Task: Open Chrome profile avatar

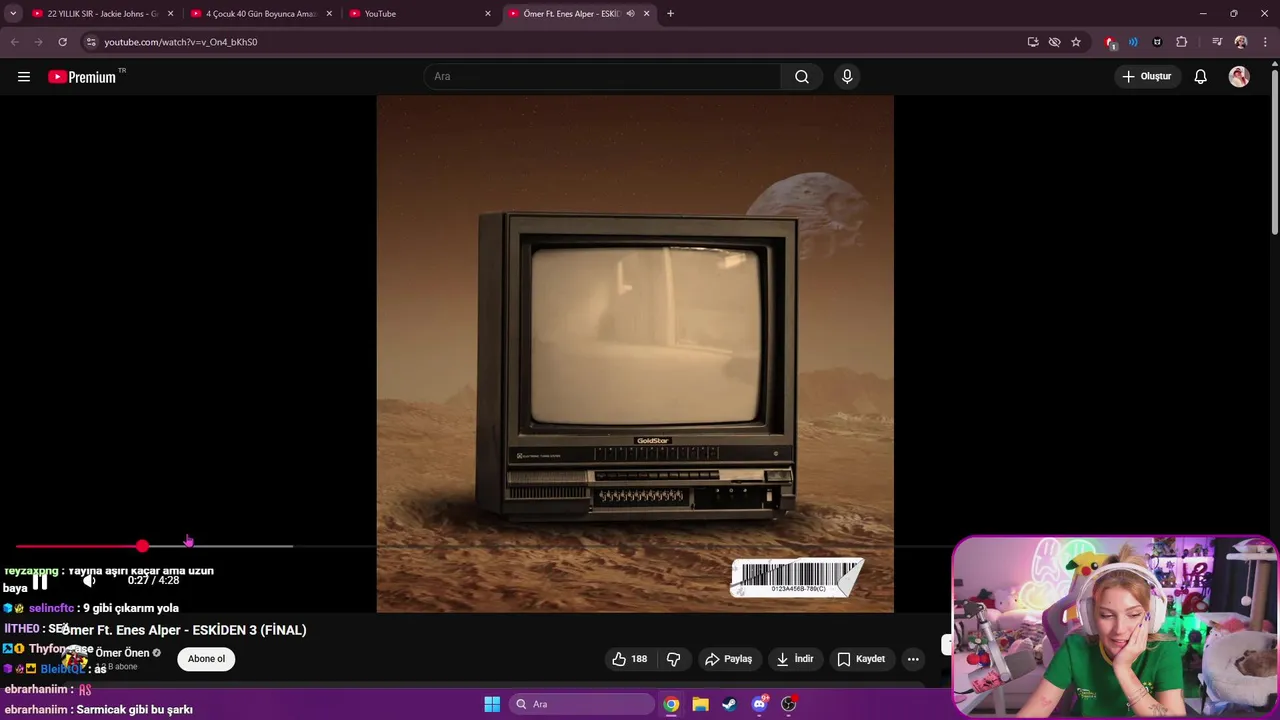Action: click(1241, 42)
